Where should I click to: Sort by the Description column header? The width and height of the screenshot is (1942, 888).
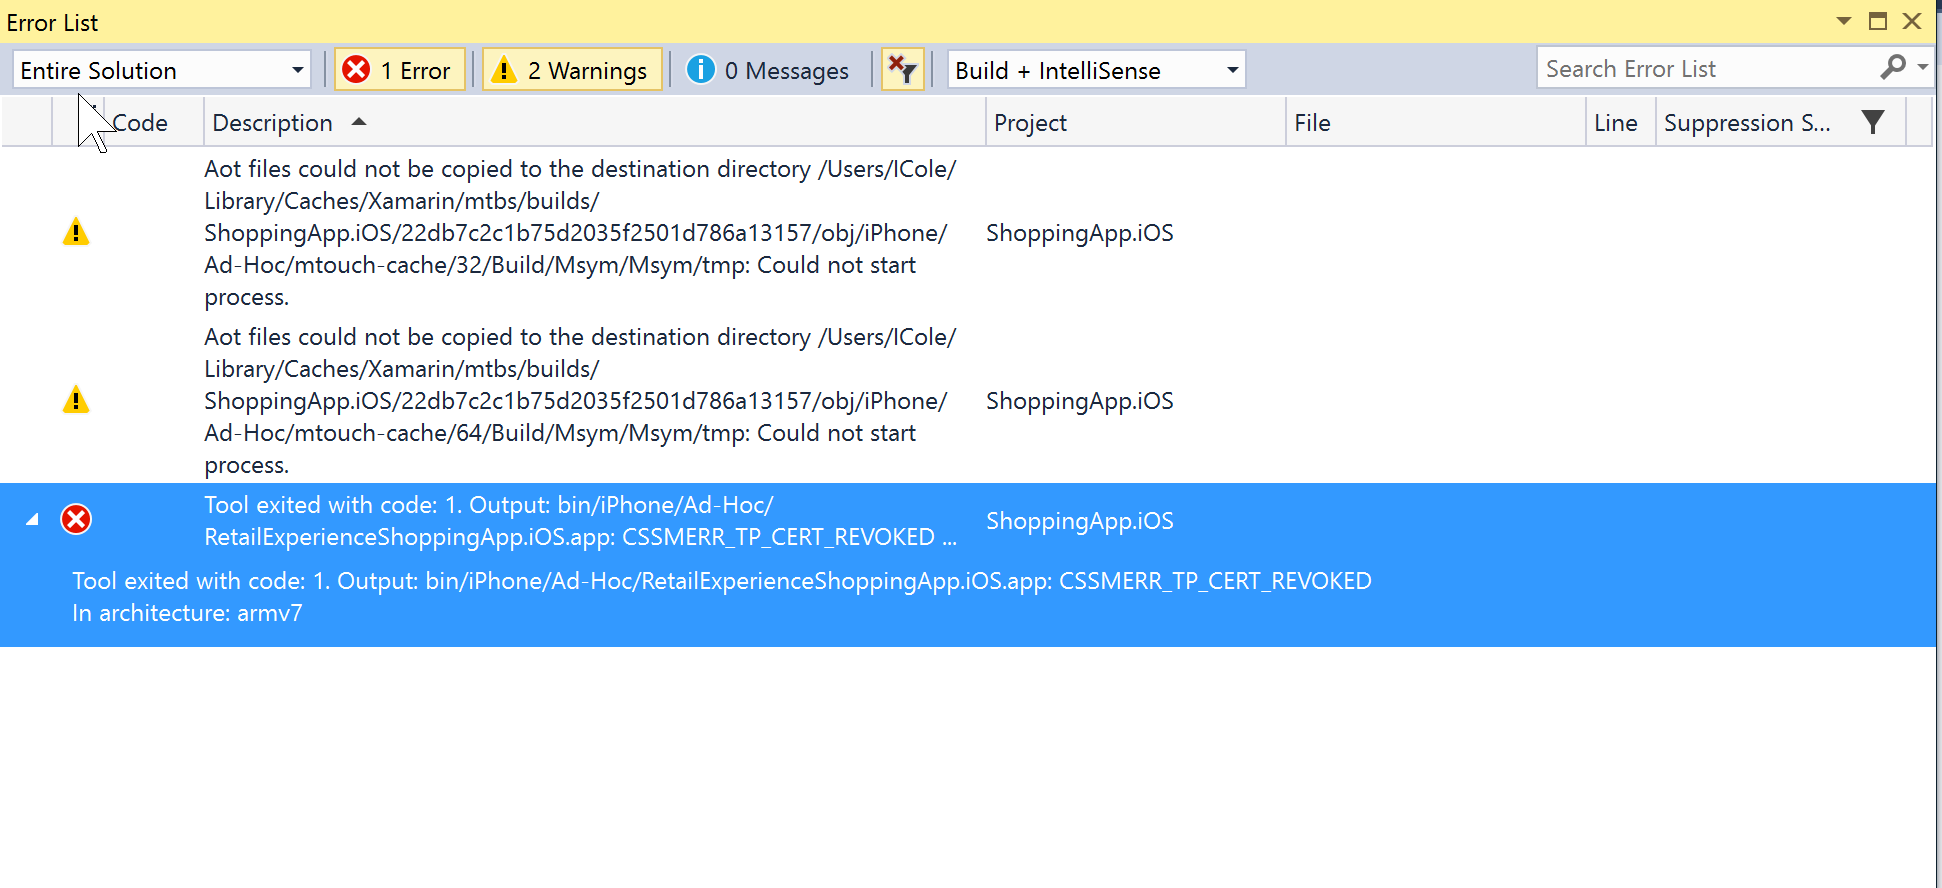594,123
